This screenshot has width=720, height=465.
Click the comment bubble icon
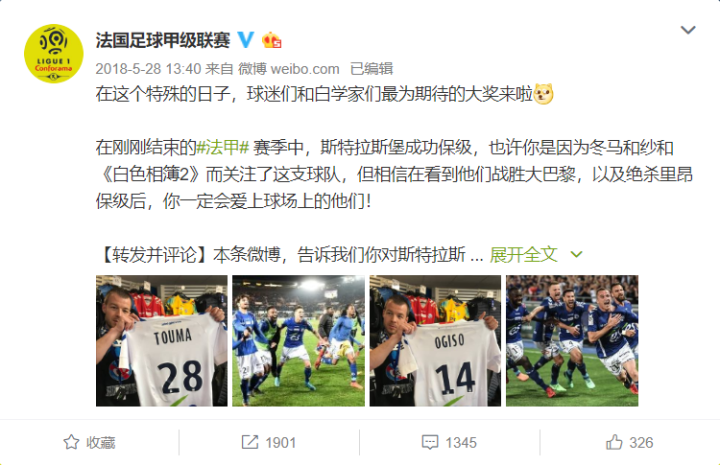click(430, 442)
